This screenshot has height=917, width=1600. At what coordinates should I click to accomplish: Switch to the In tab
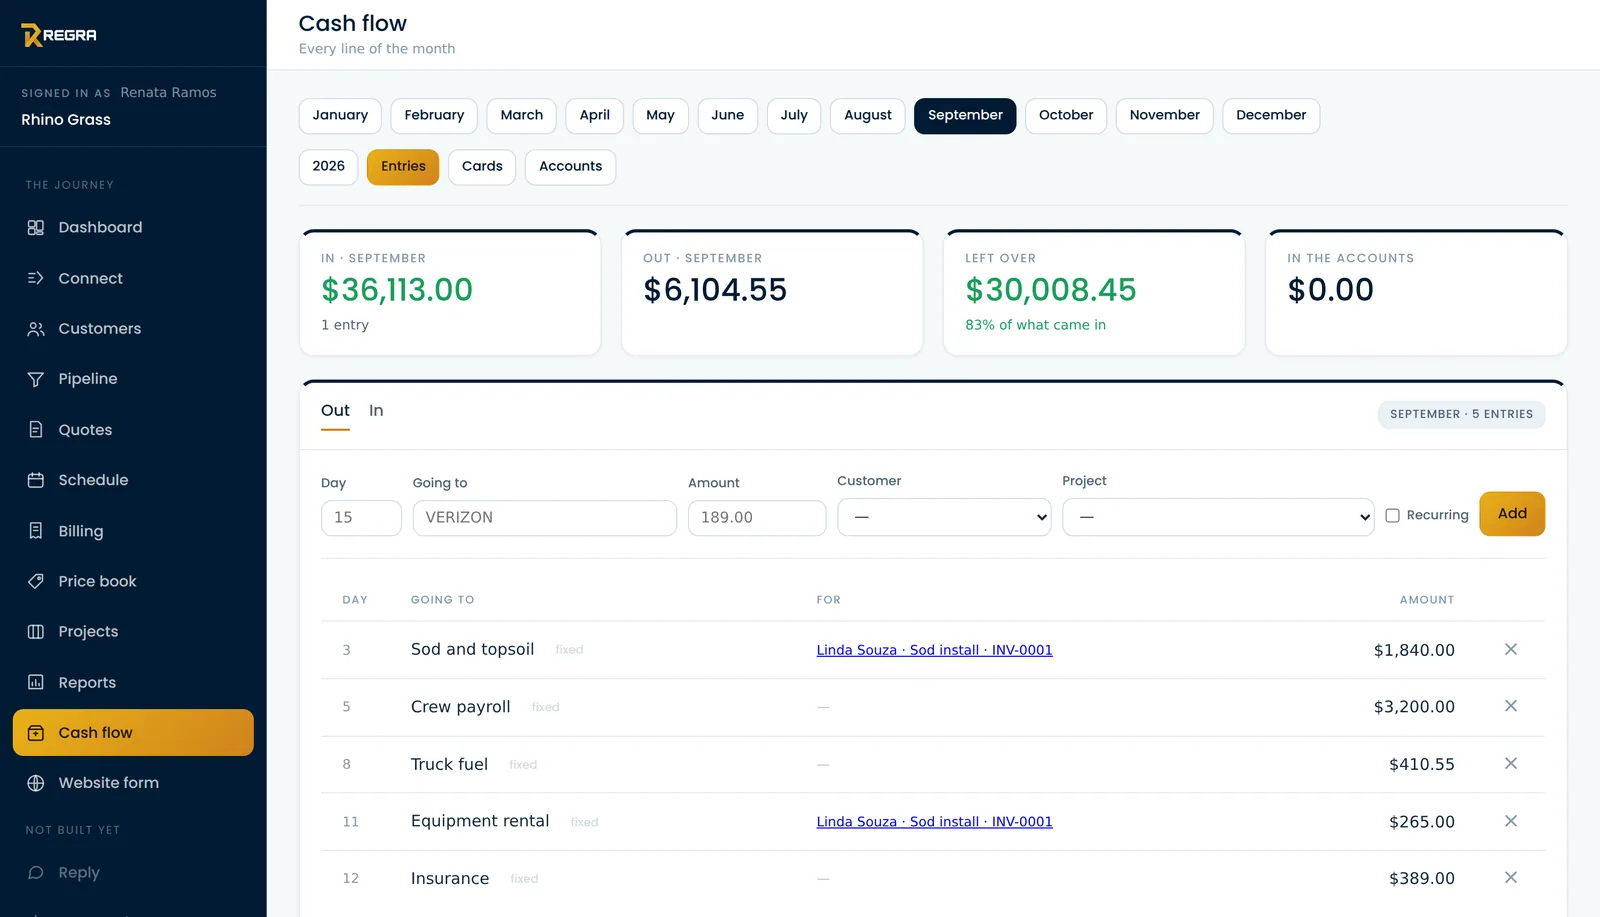[376, 411]
